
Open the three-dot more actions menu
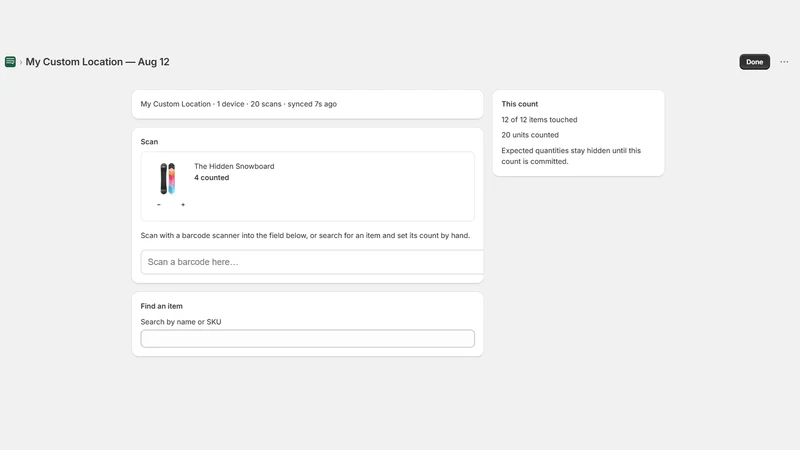784,62
